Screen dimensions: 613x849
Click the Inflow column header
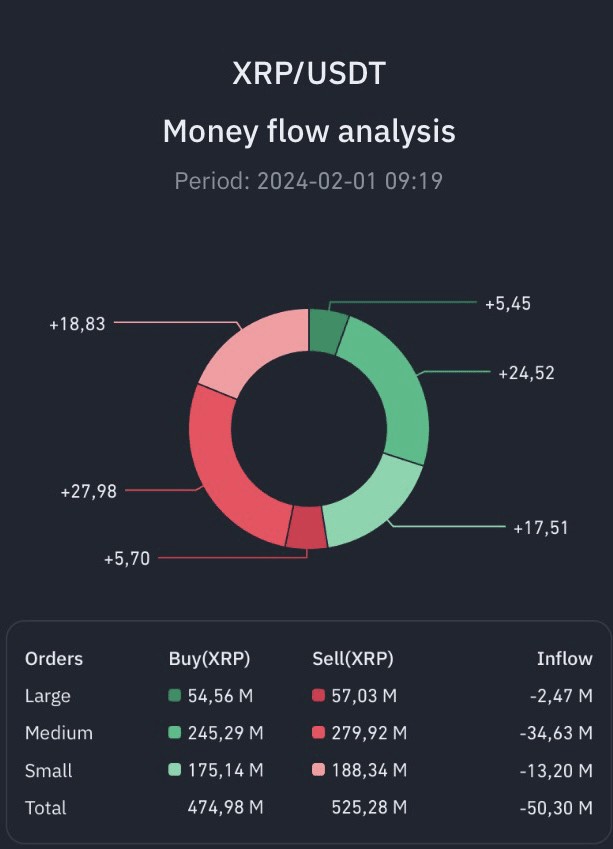click(564, 659)
